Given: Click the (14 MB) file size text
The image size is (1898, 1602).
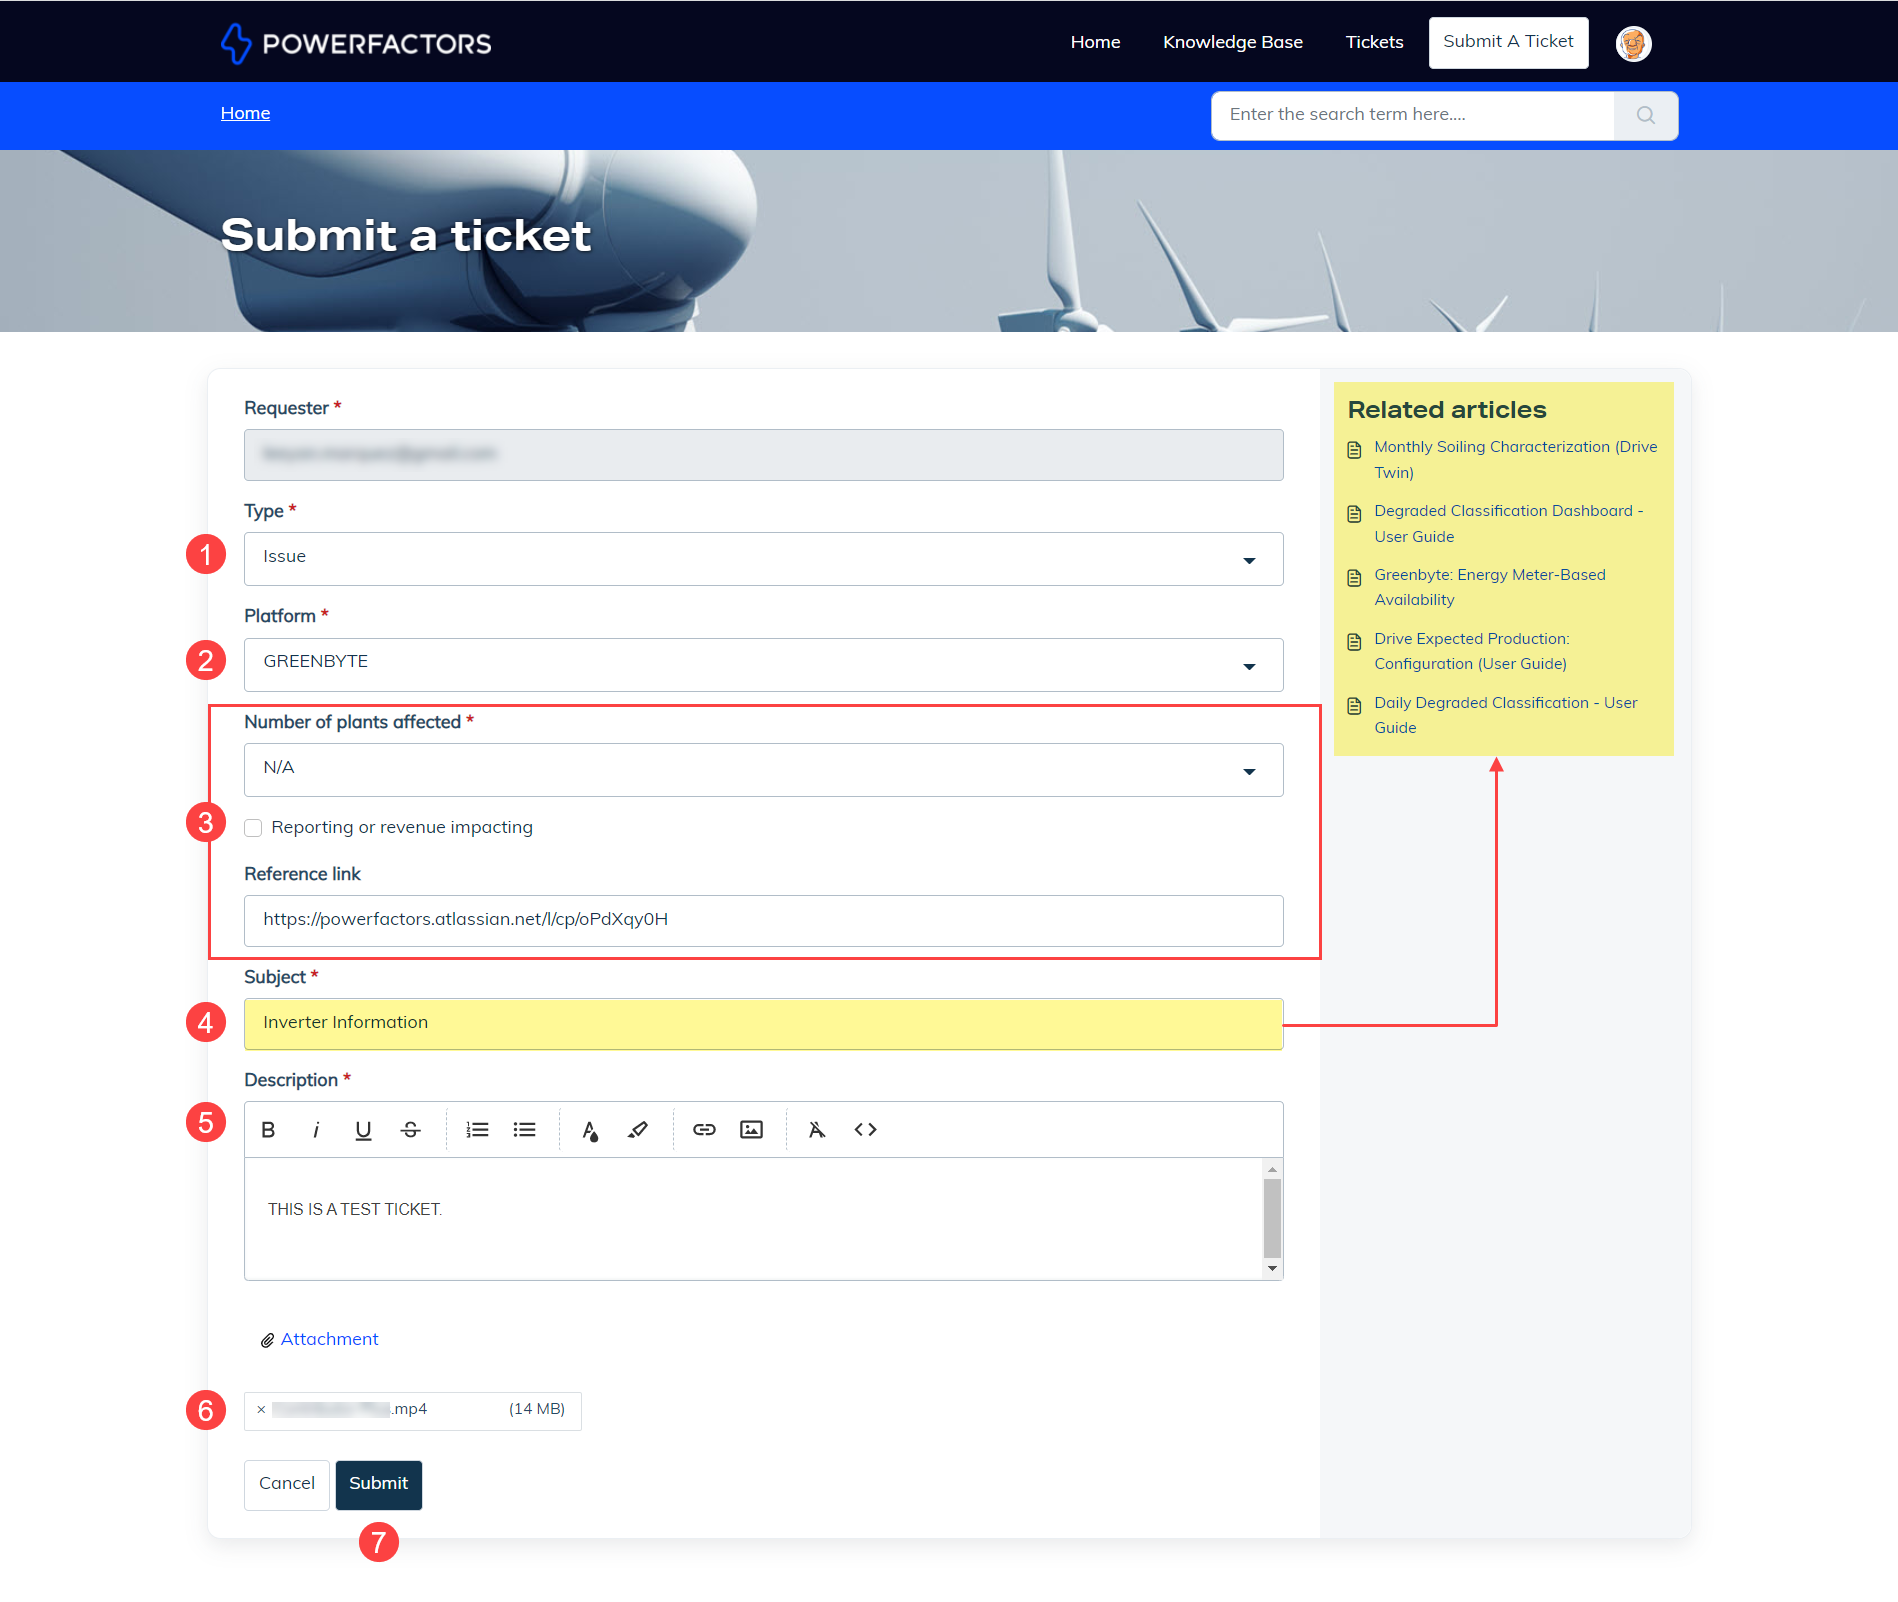Looking at the screenshot, I should coord(537,1409).
